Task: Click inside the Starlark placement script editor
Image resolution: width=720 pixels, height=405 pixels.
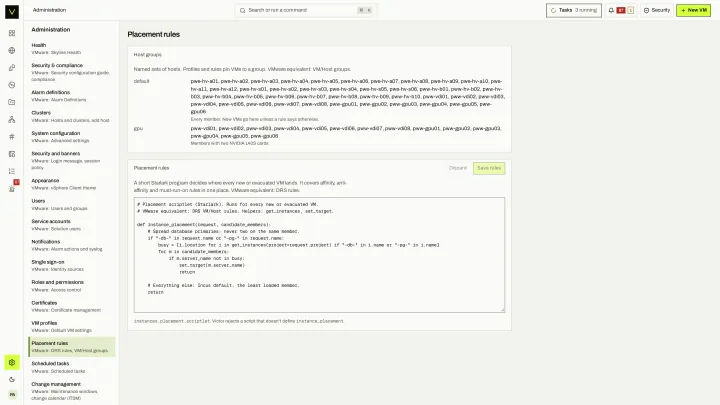Action: [319, 255]
